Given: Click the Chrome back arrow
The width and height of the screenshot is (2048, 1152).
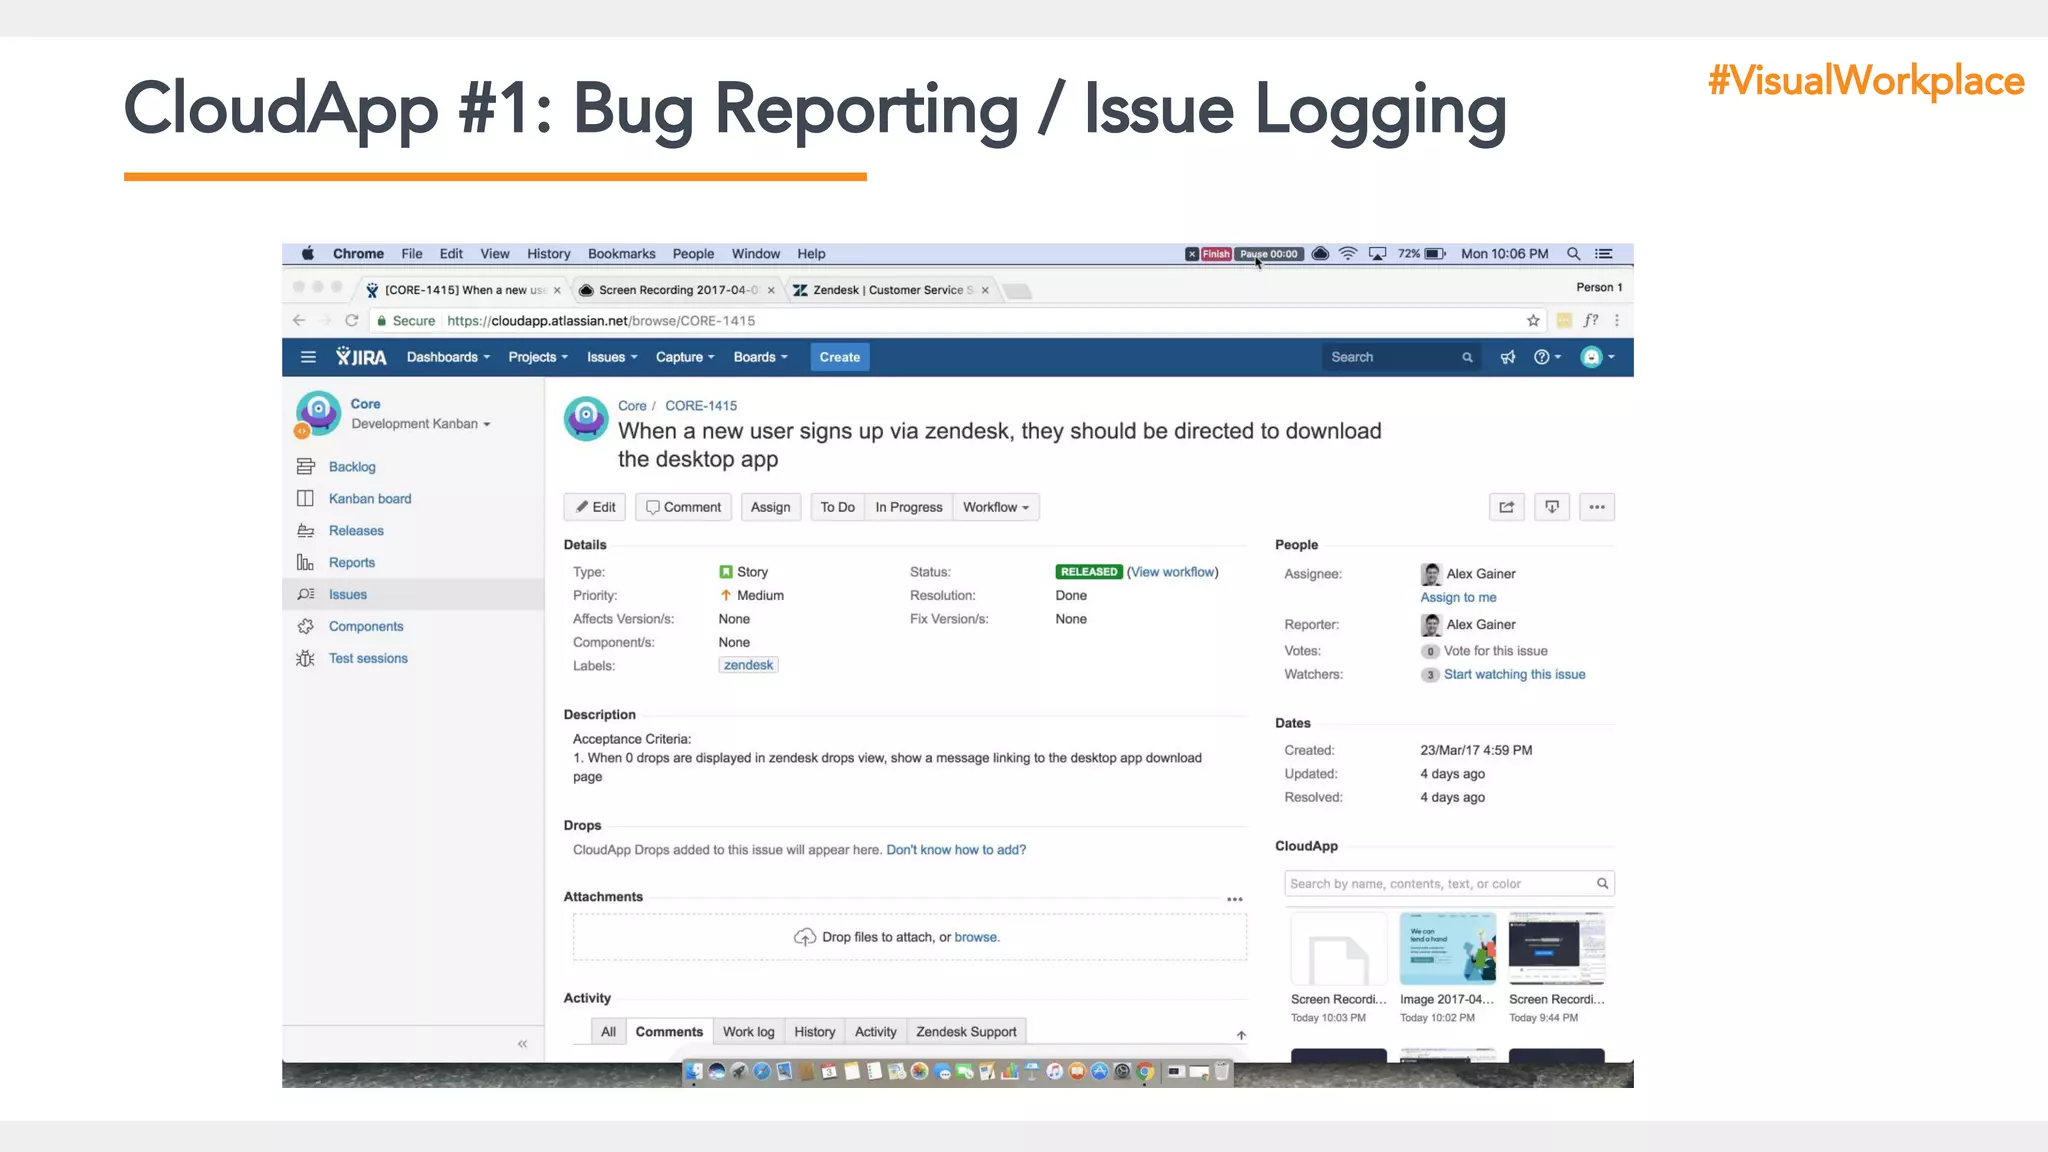Looking at the screenshot, I should tap(299, 321).
